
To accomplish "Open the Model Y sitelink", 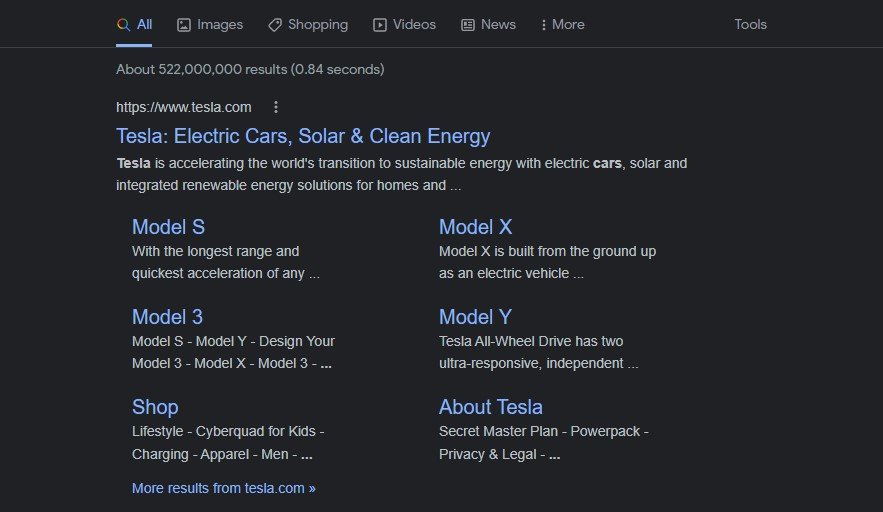I will 475,317.
